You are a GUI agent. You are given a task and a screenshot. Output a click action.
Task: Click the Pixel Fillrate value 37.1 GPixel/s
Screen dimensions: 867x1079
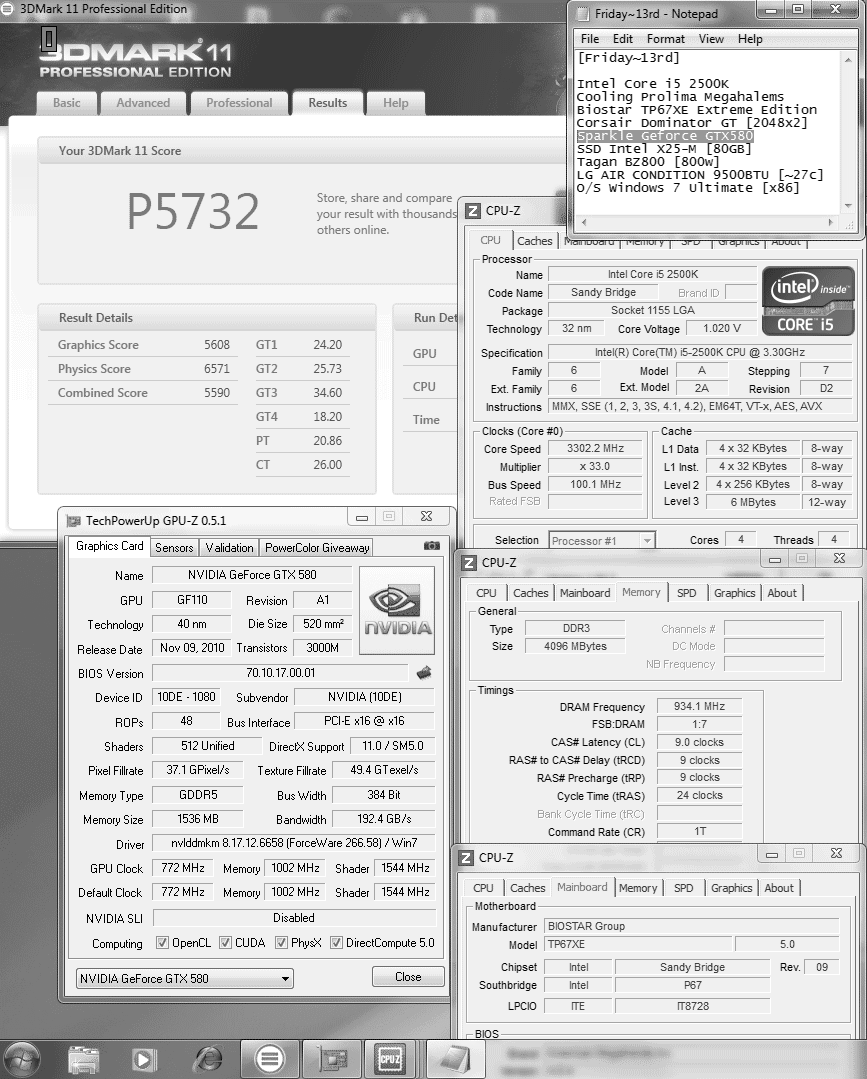pos(197,770)
